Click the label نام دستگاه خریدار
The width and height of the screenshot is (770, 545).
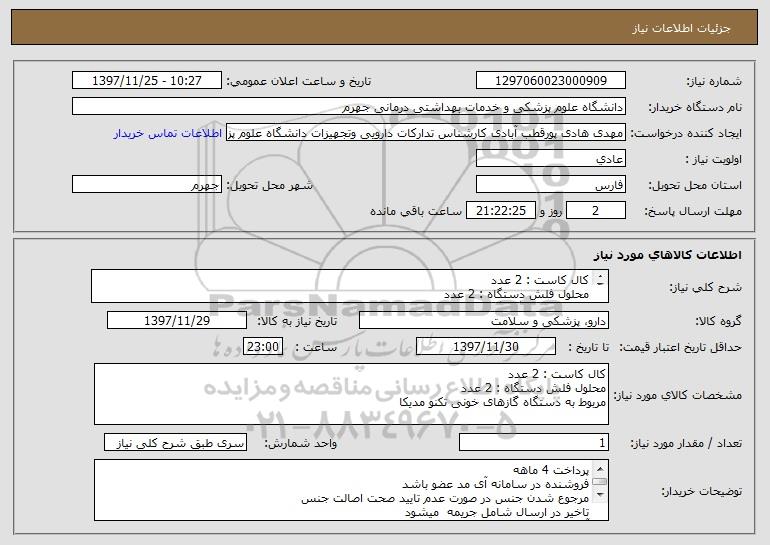click(x=695, y=108)
